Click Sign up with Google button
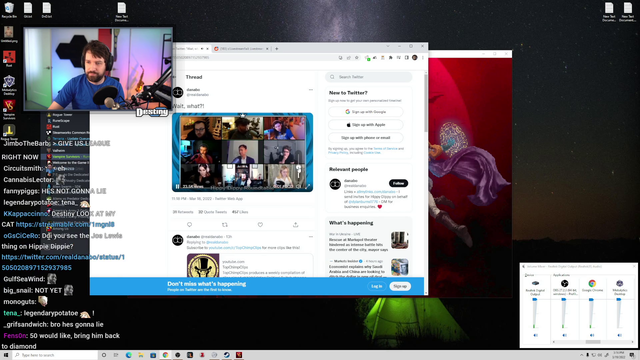Screen dimensions: 640x360 point(366,111)
